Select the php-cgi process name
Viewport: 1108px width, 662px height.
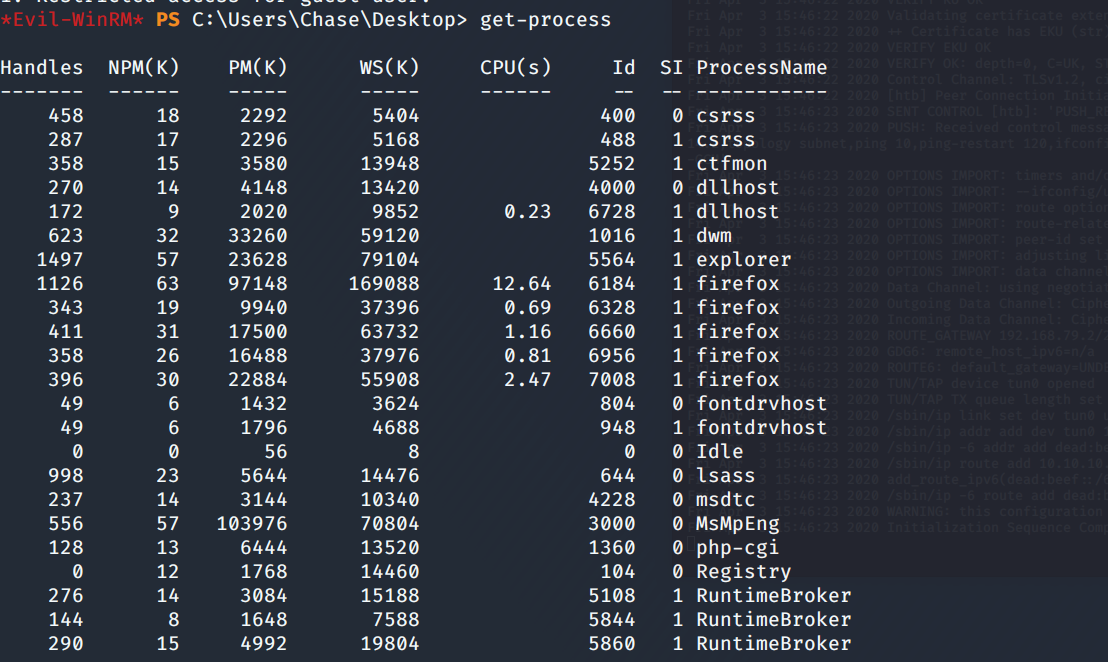coord(738,548)
